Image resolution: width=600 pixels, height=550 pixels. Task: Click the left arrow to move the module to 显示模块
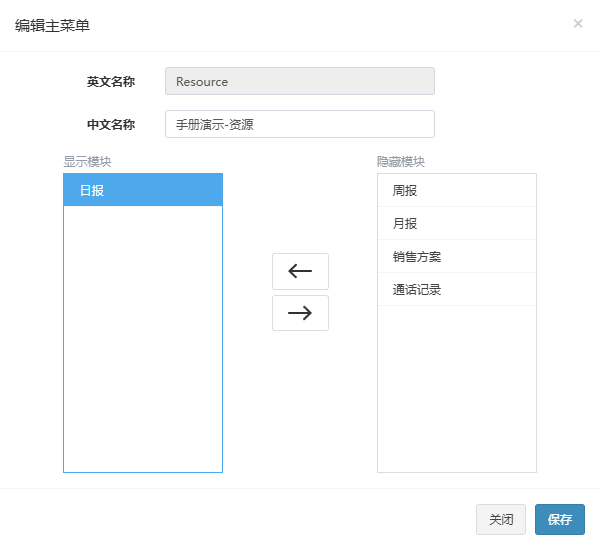300,271
